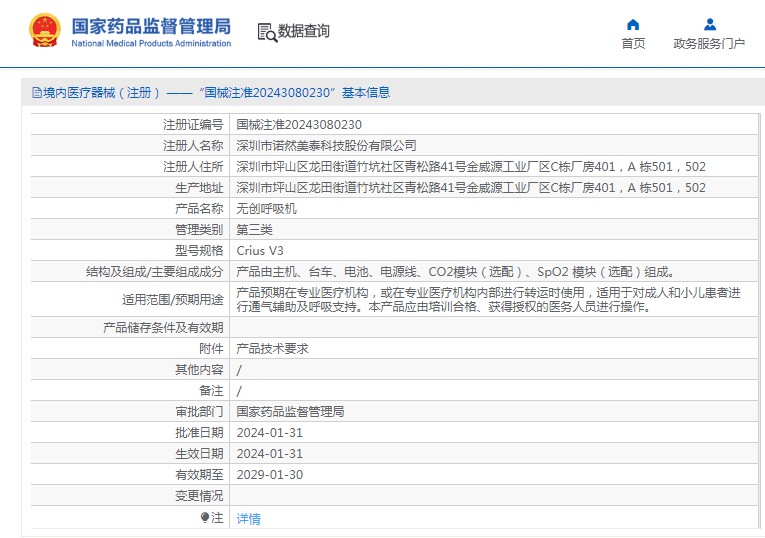Viewport: 765px width, 538px height.
Task: Click the 数据查询 heading text
Action: coord(303,32)
